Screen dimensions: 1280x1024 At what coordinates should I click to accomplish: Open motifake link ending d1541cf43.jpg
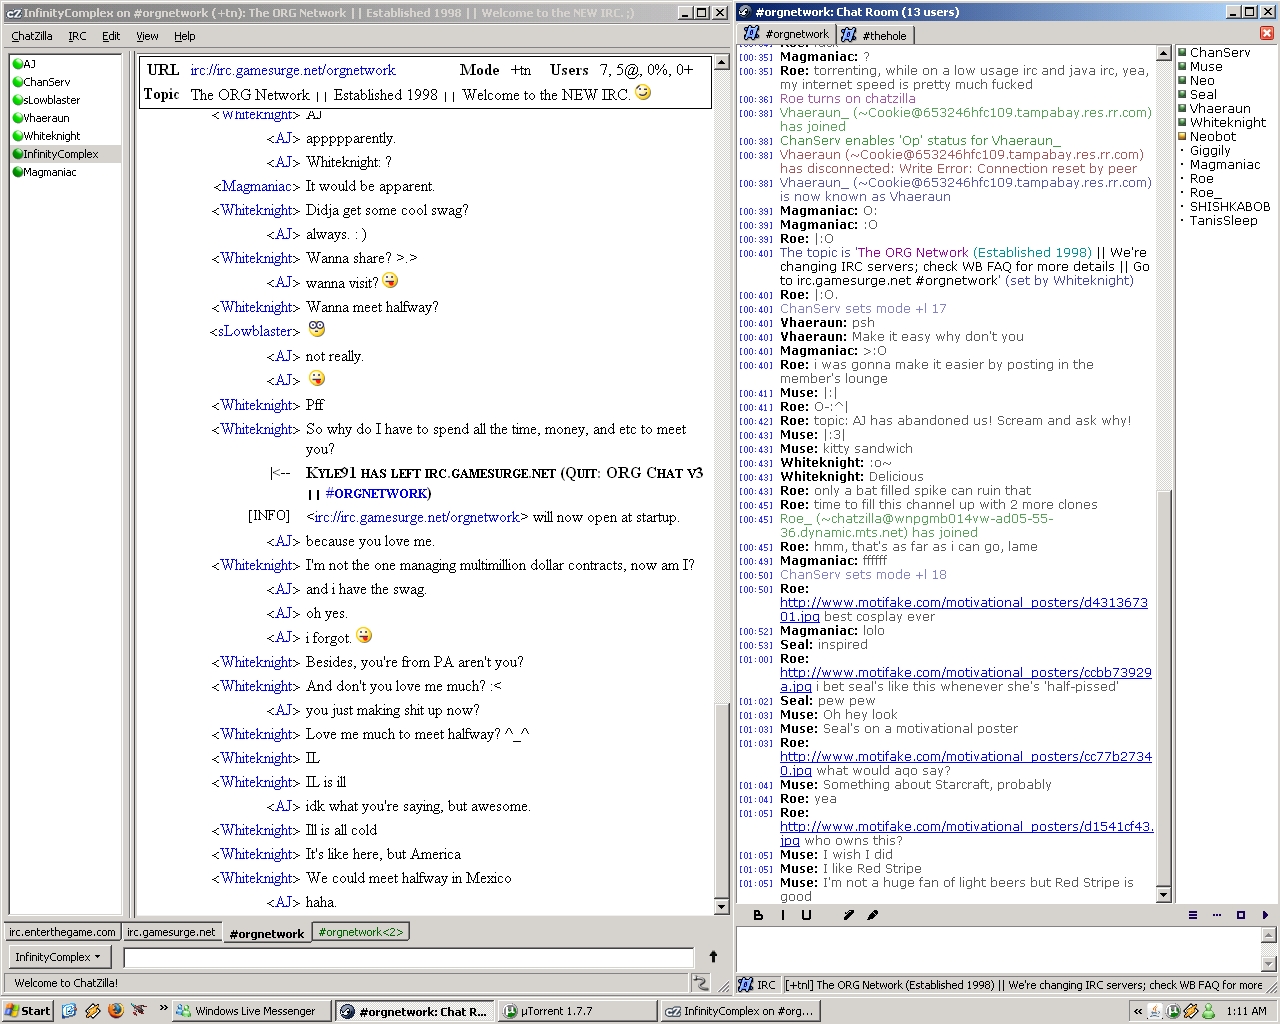966,827
